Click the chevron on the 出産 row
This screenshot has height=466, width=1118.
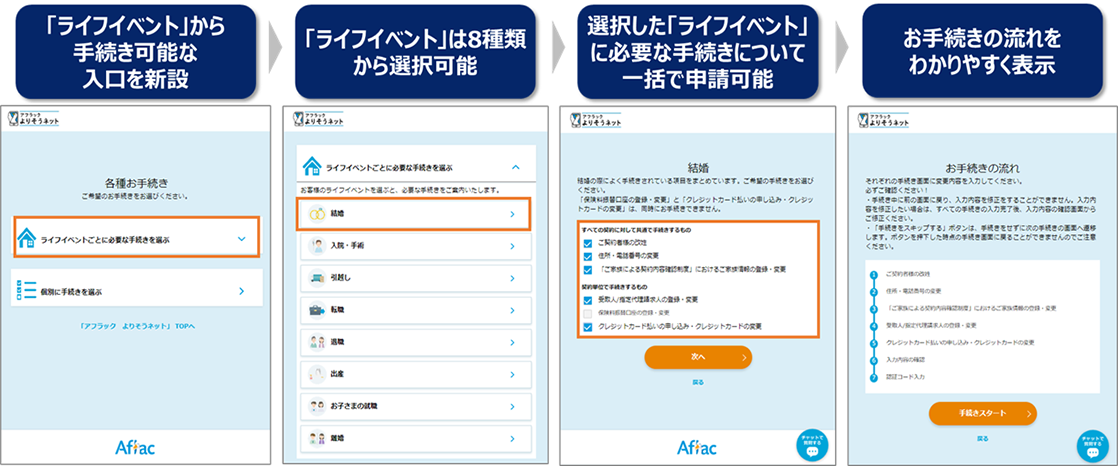pos(512,374)
